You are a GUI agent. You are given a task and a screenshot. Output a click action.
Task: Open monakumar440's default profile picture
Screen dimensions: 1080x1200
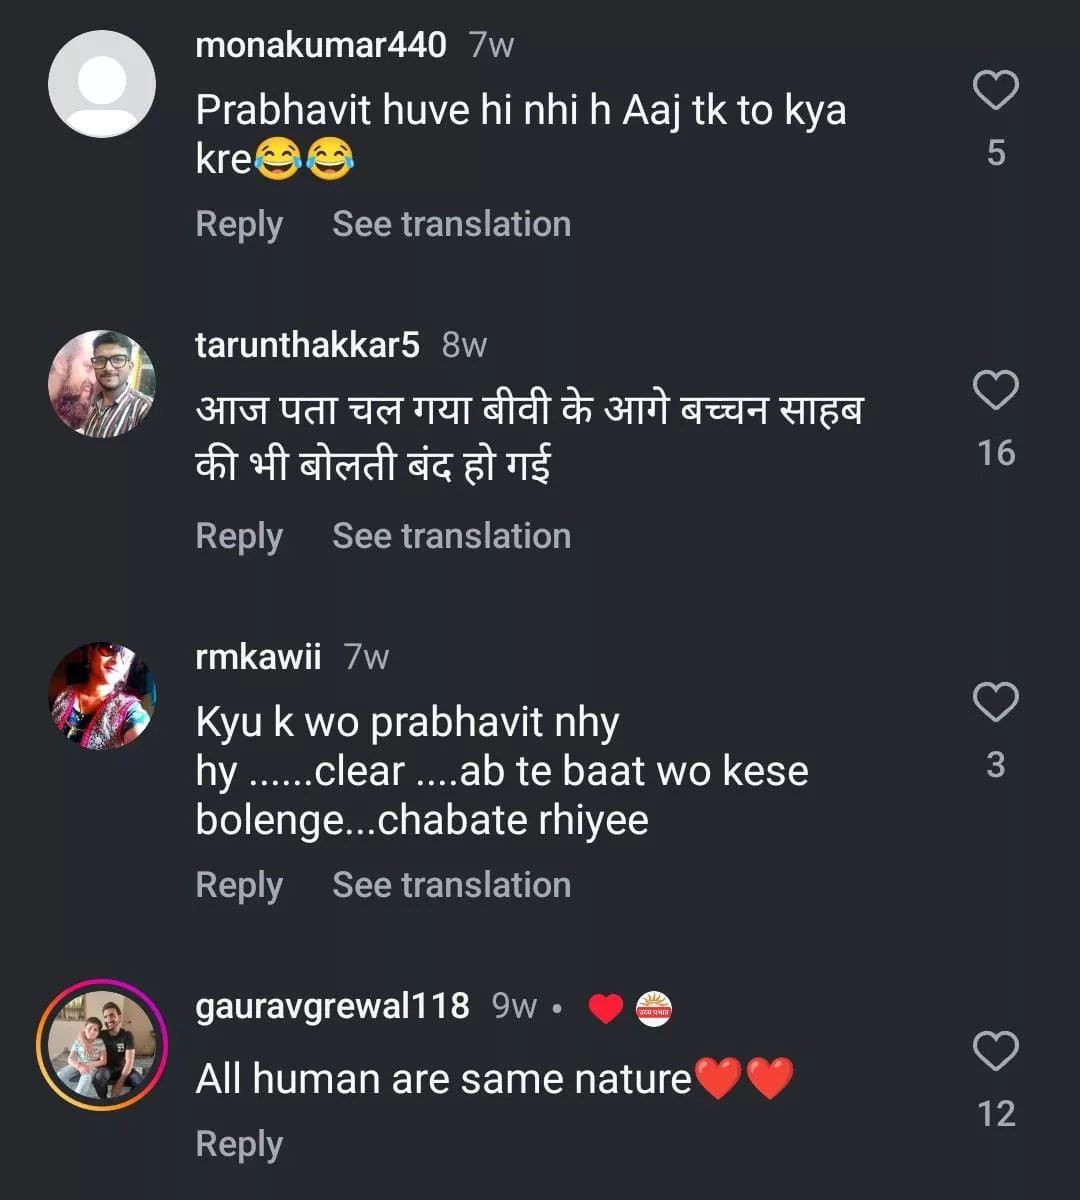point(102,84)
